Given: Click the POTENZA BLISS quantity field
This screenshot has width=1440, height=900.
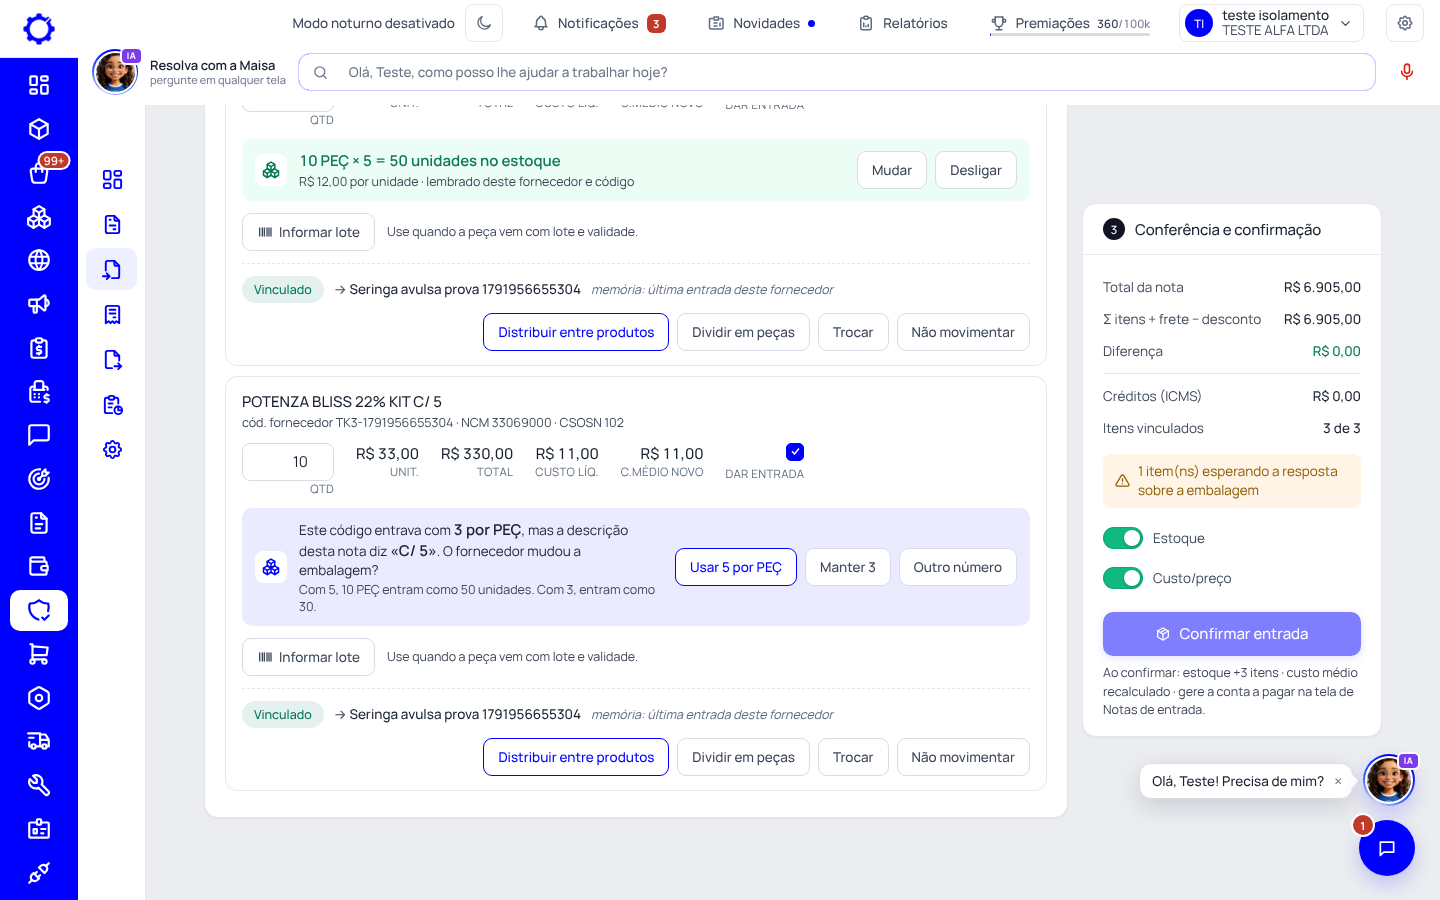Looking at the screenshot, I should 288,462.
